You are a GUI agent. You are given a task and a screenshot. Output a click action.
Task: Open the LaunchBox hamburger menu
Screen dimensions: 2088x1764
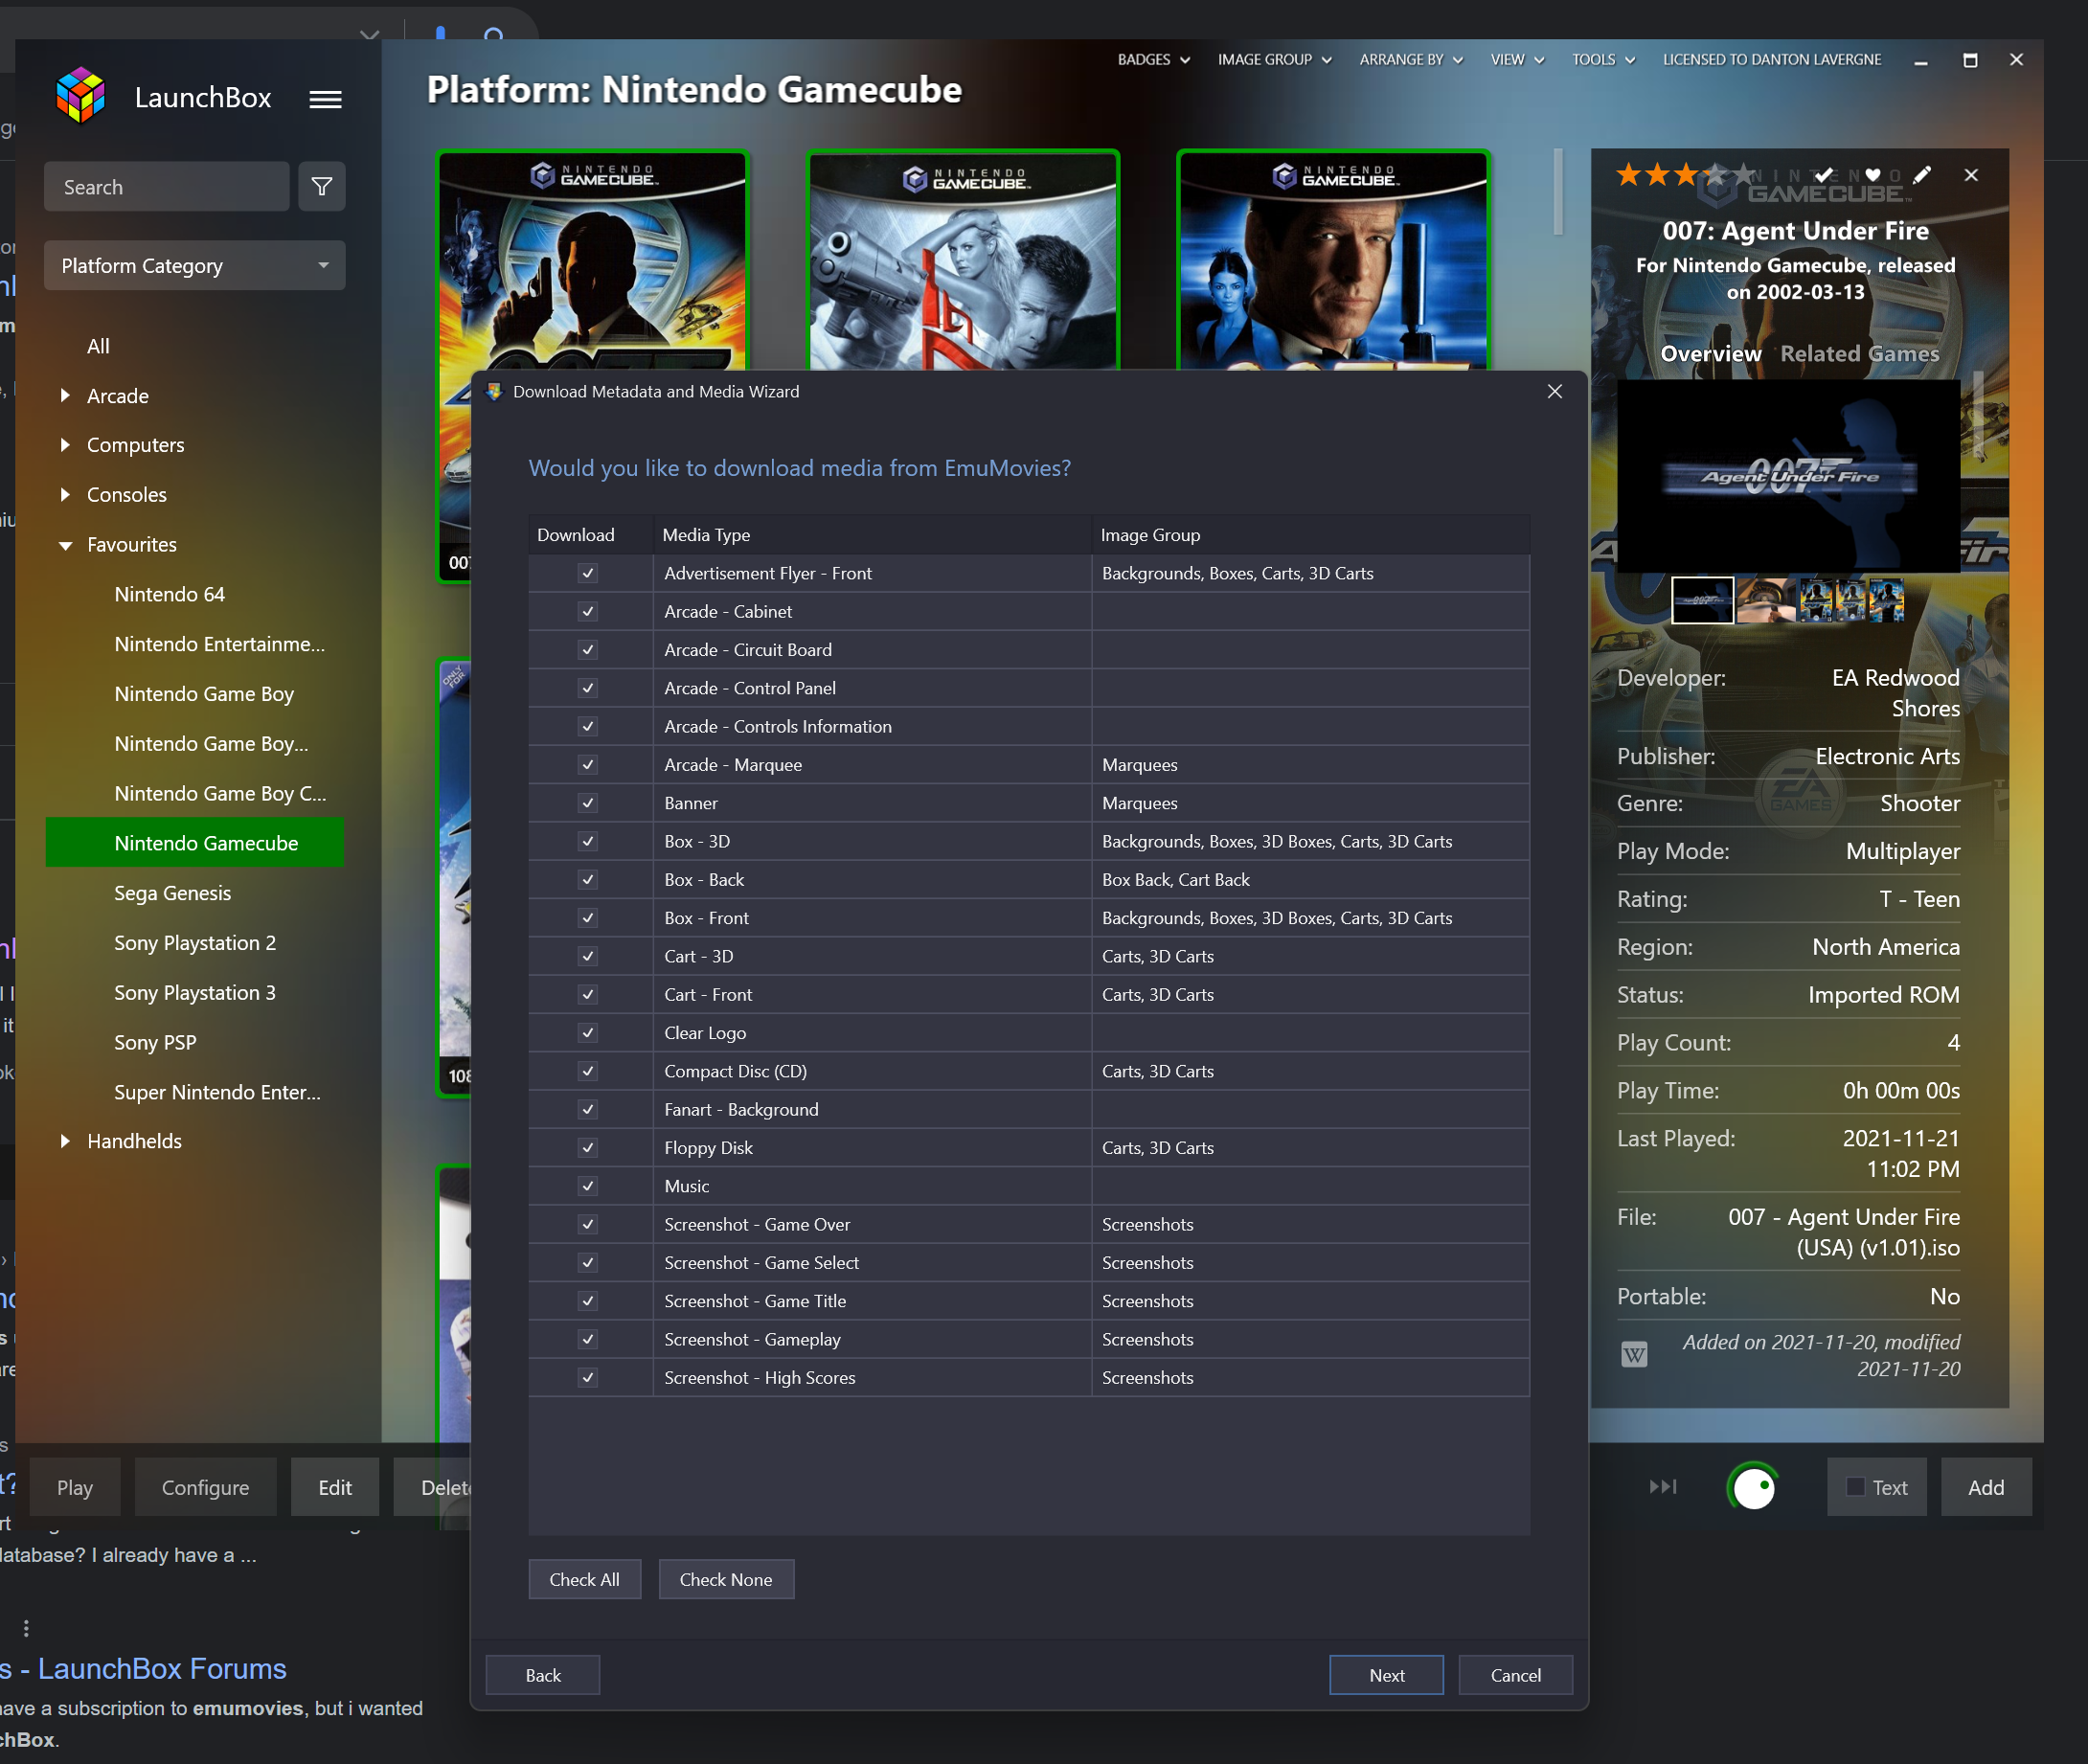point(325,99)
